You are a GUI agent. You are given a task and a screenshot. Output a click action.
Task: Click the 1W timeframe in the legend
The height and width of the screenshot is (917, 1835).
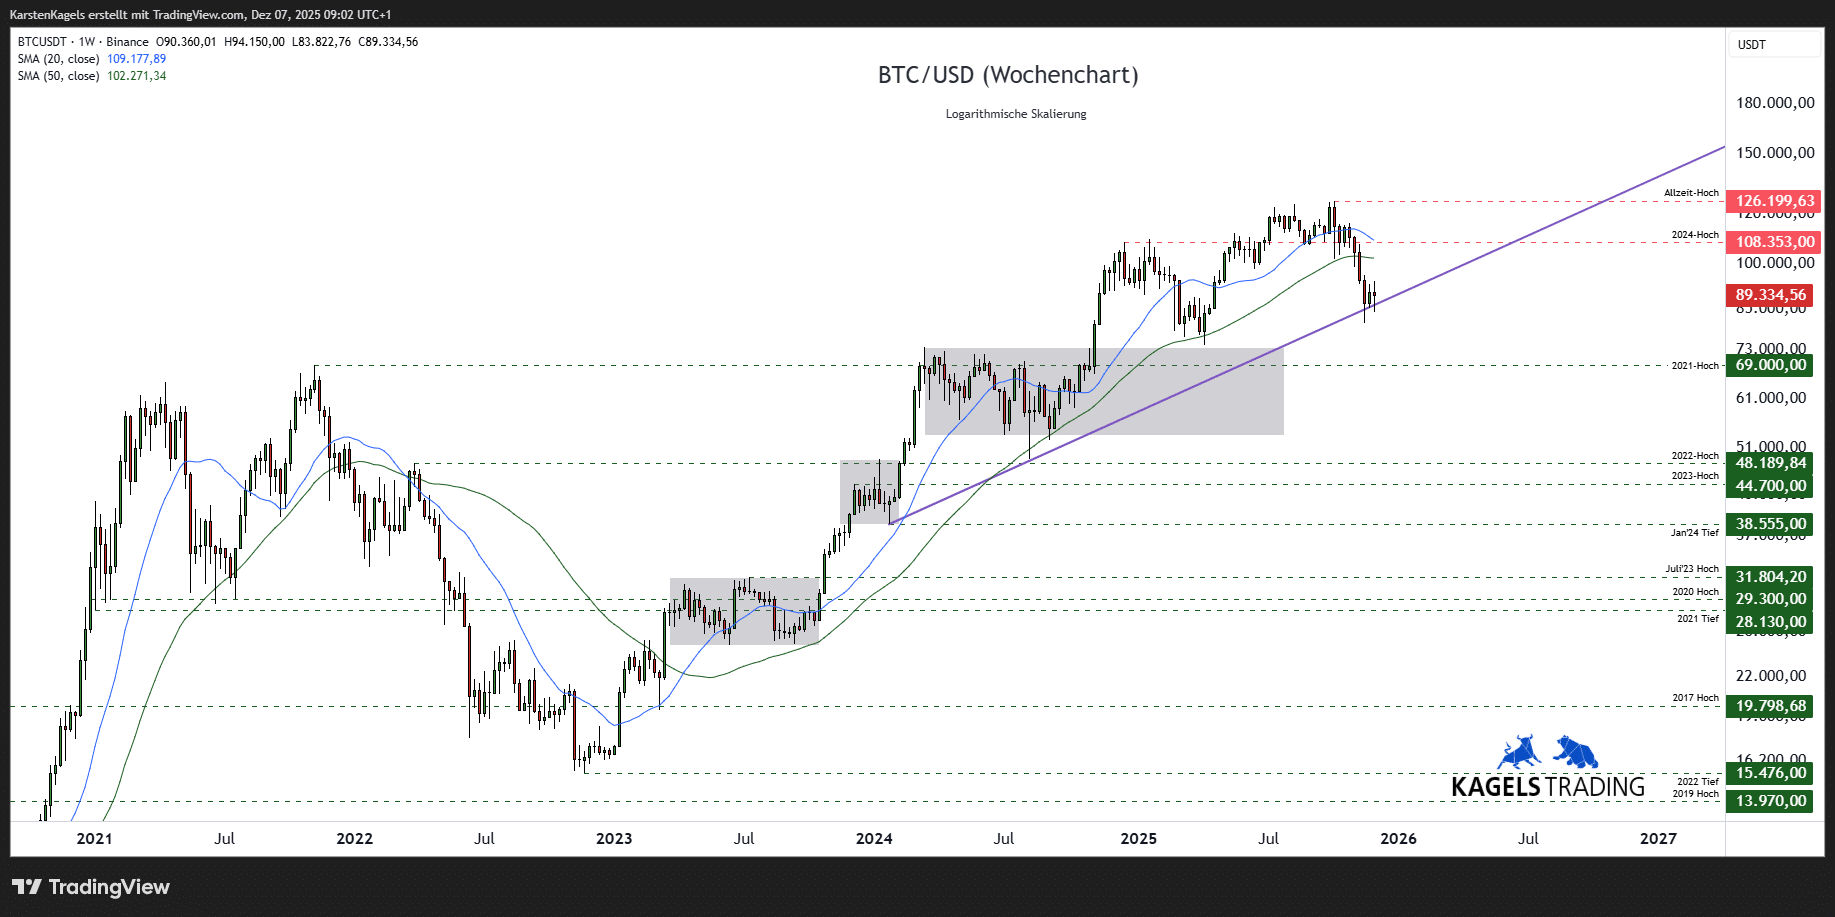tap(87, 42)
